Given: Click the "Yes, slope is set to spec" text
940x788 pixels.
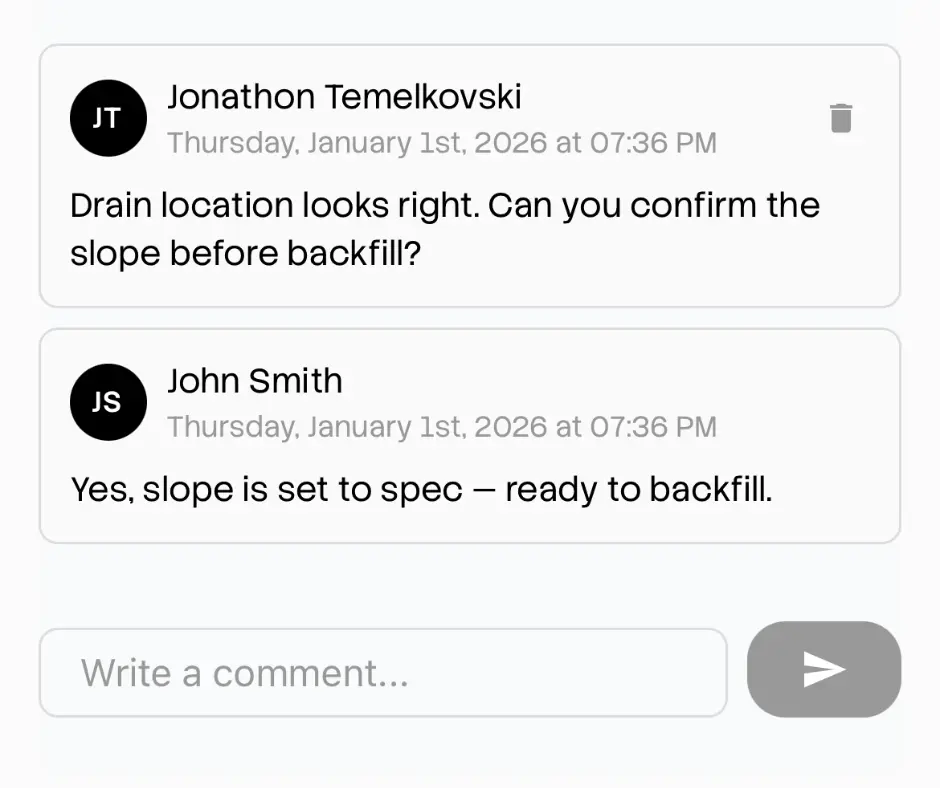Looking at the screenshot, I should pos(267,490).
